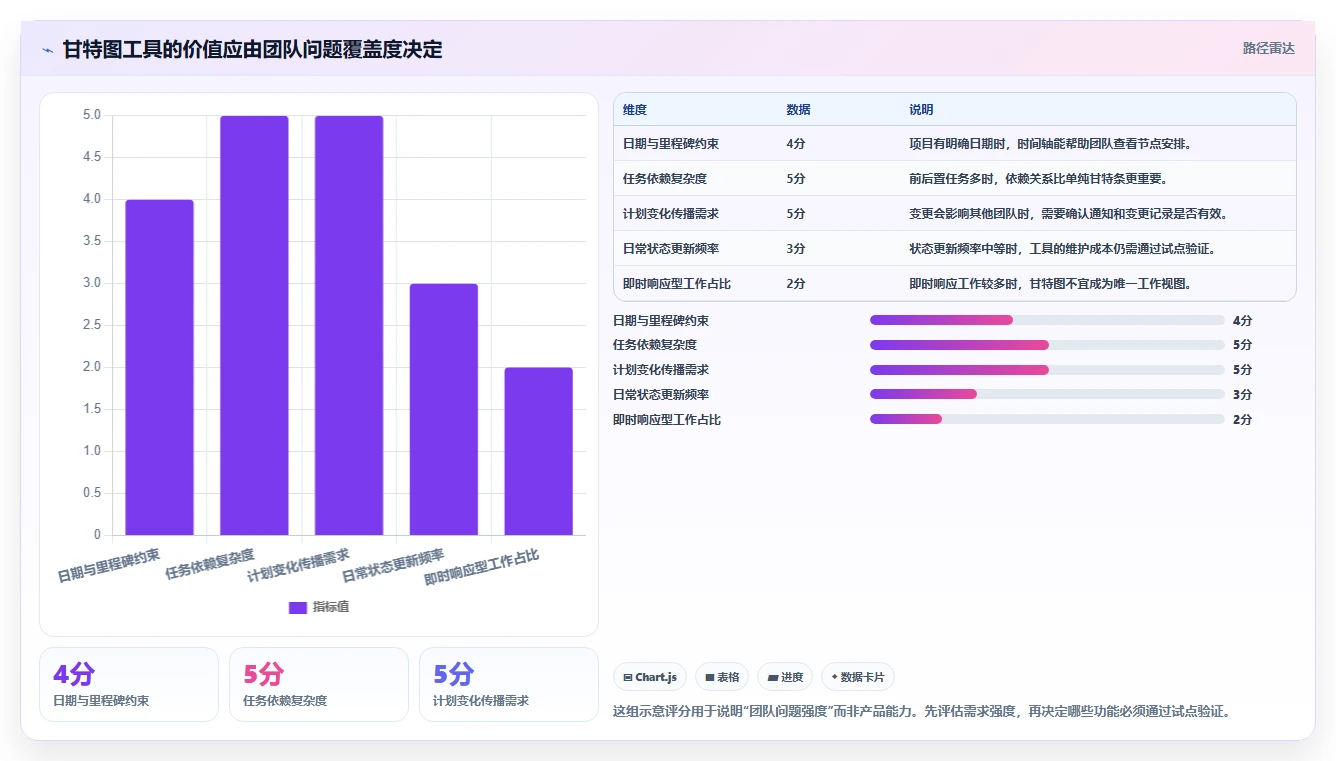Click description starting 变更会影响其他团队时
This screenshot has width=1336, height=761.
tap(1068, 214)
